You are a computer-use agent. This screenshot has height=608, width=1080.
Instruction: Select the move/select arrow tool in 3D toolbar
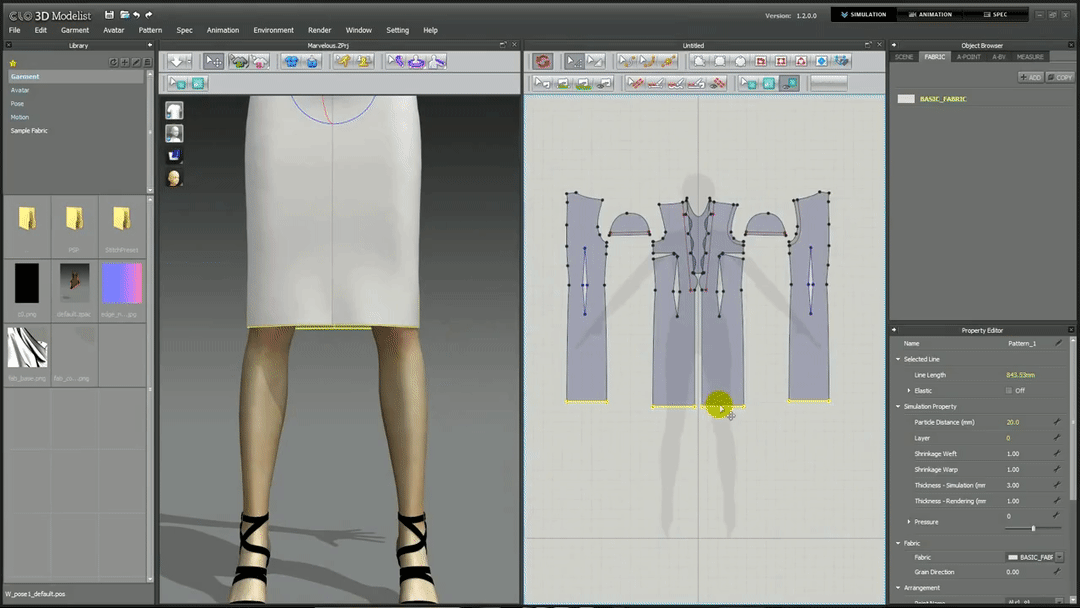tap(214, 61)
